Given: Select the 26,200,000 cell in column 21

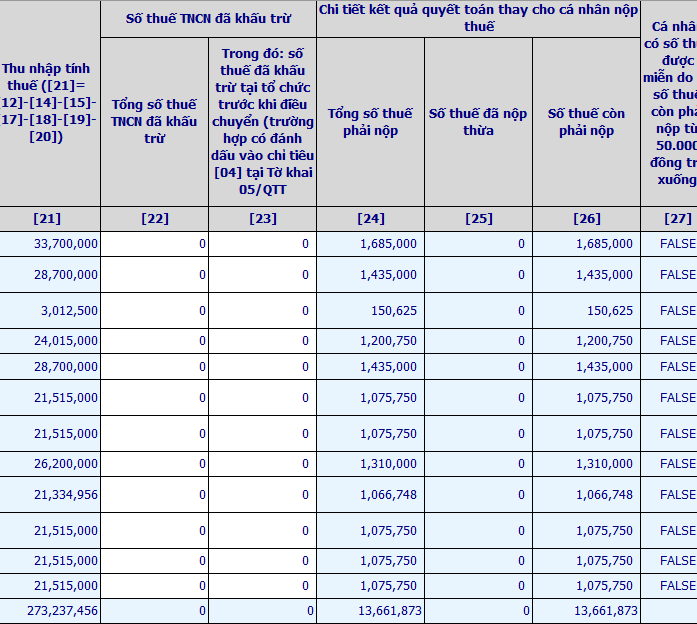Looking at the screenshot, I should [65, 464].
